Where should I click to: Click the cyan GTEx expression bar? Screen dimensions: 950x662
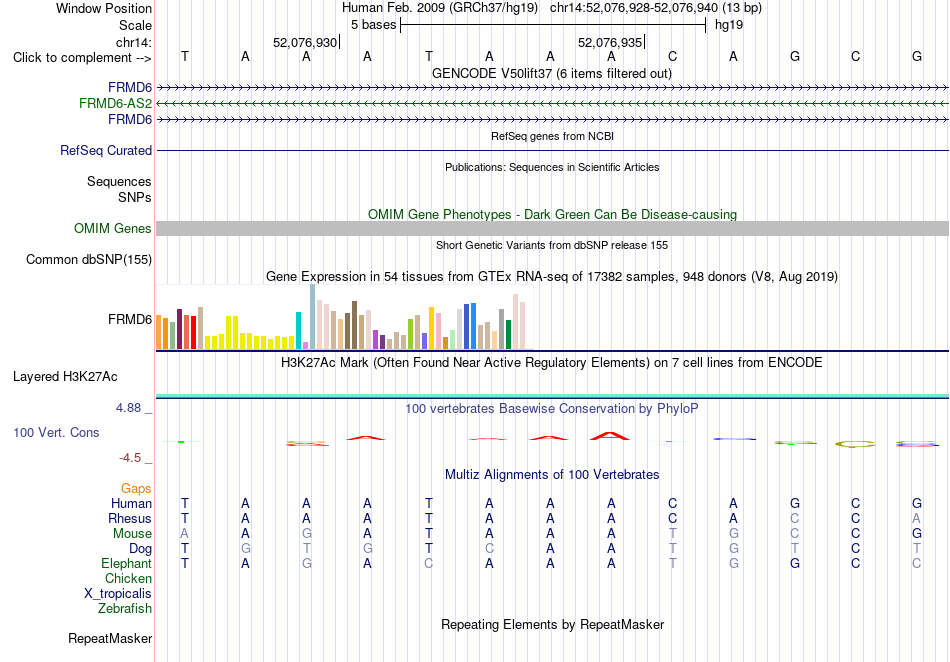[x=299, y=331]
